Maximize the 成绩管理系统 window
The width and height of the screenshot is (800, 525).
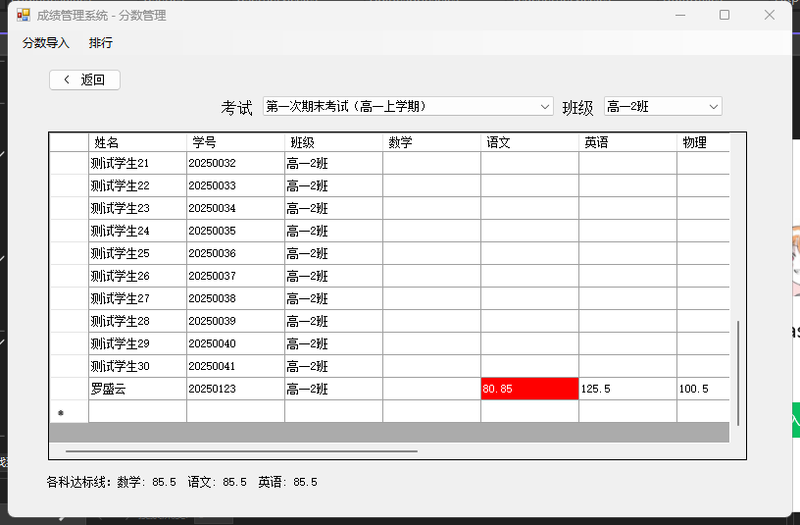point(724,15)
